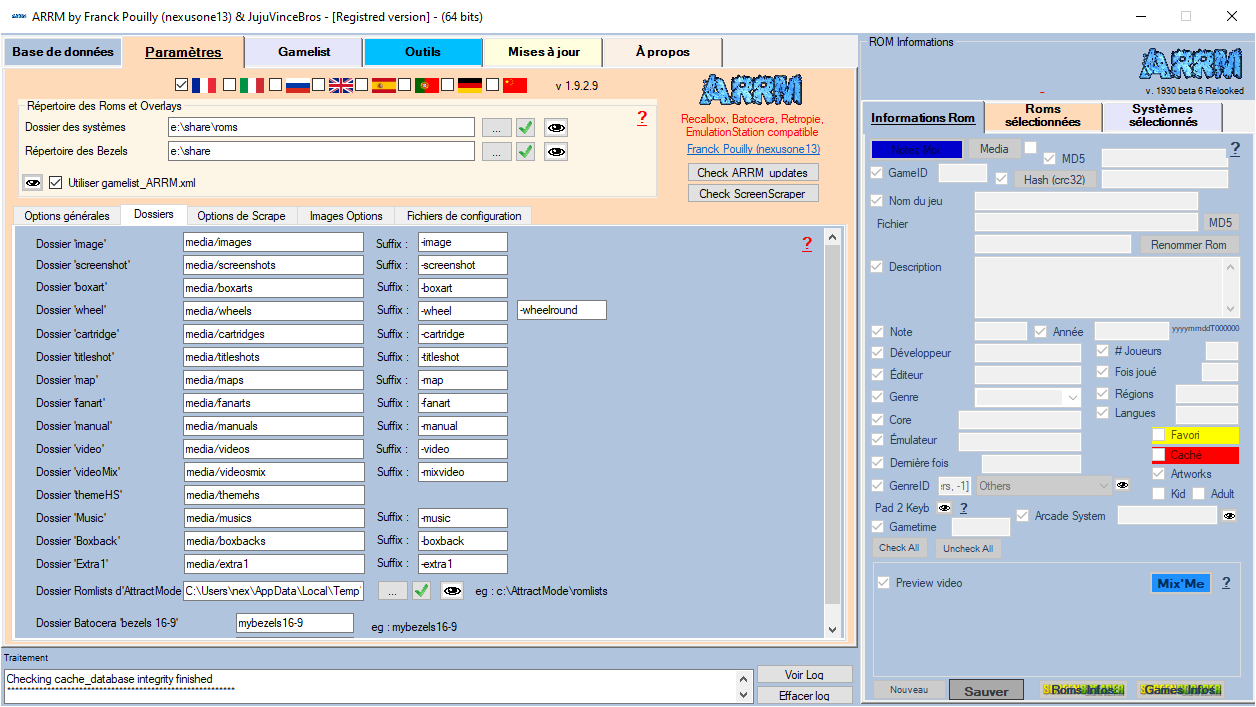Toggle the Utiliser gamelist_ARRM.xml checkbox
This screenshot has height=707, width=1256.
coord(56,183)
